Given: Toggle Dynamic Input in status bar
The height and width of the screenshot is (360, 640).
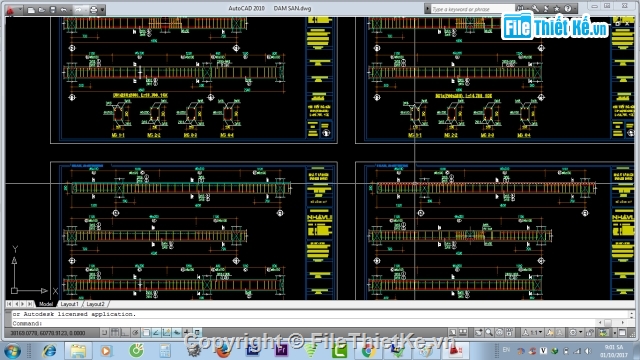Looking at the screenshot, I should coord(176,333).
